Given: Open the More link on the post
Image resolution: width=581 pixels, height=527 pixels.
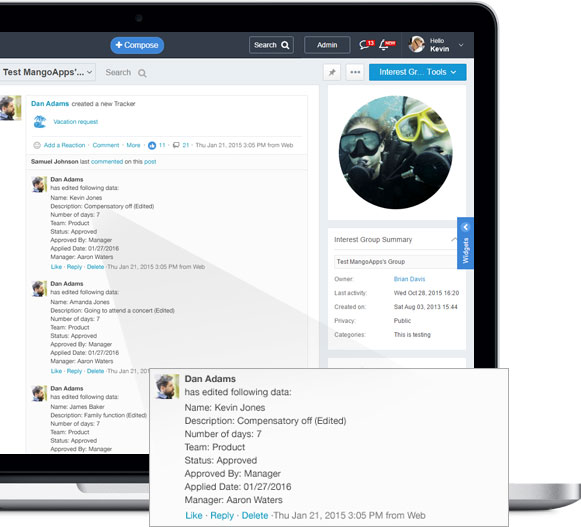Looking at the screenshot, I should click(133, 145).
